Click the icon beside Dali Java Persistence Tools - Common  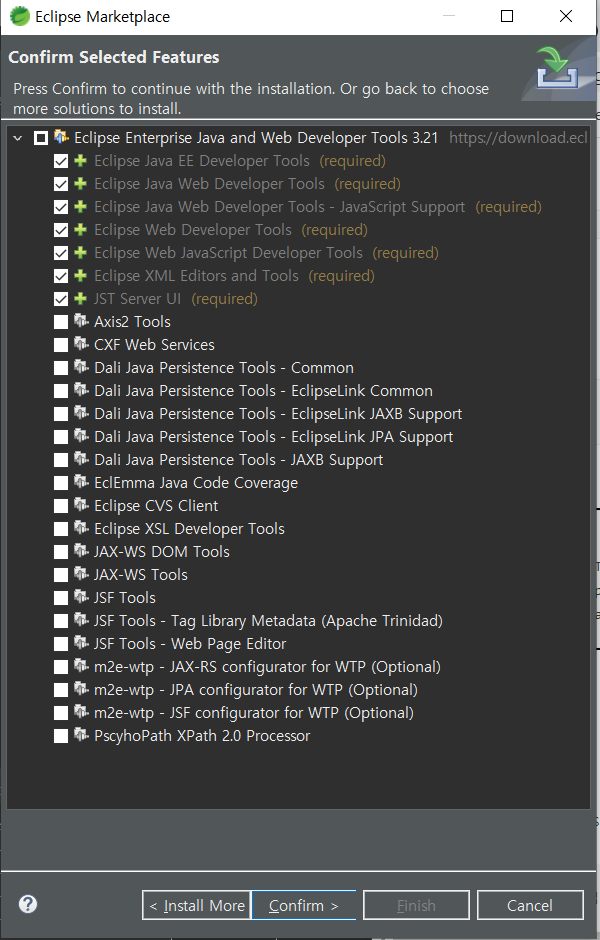point(81,367)
